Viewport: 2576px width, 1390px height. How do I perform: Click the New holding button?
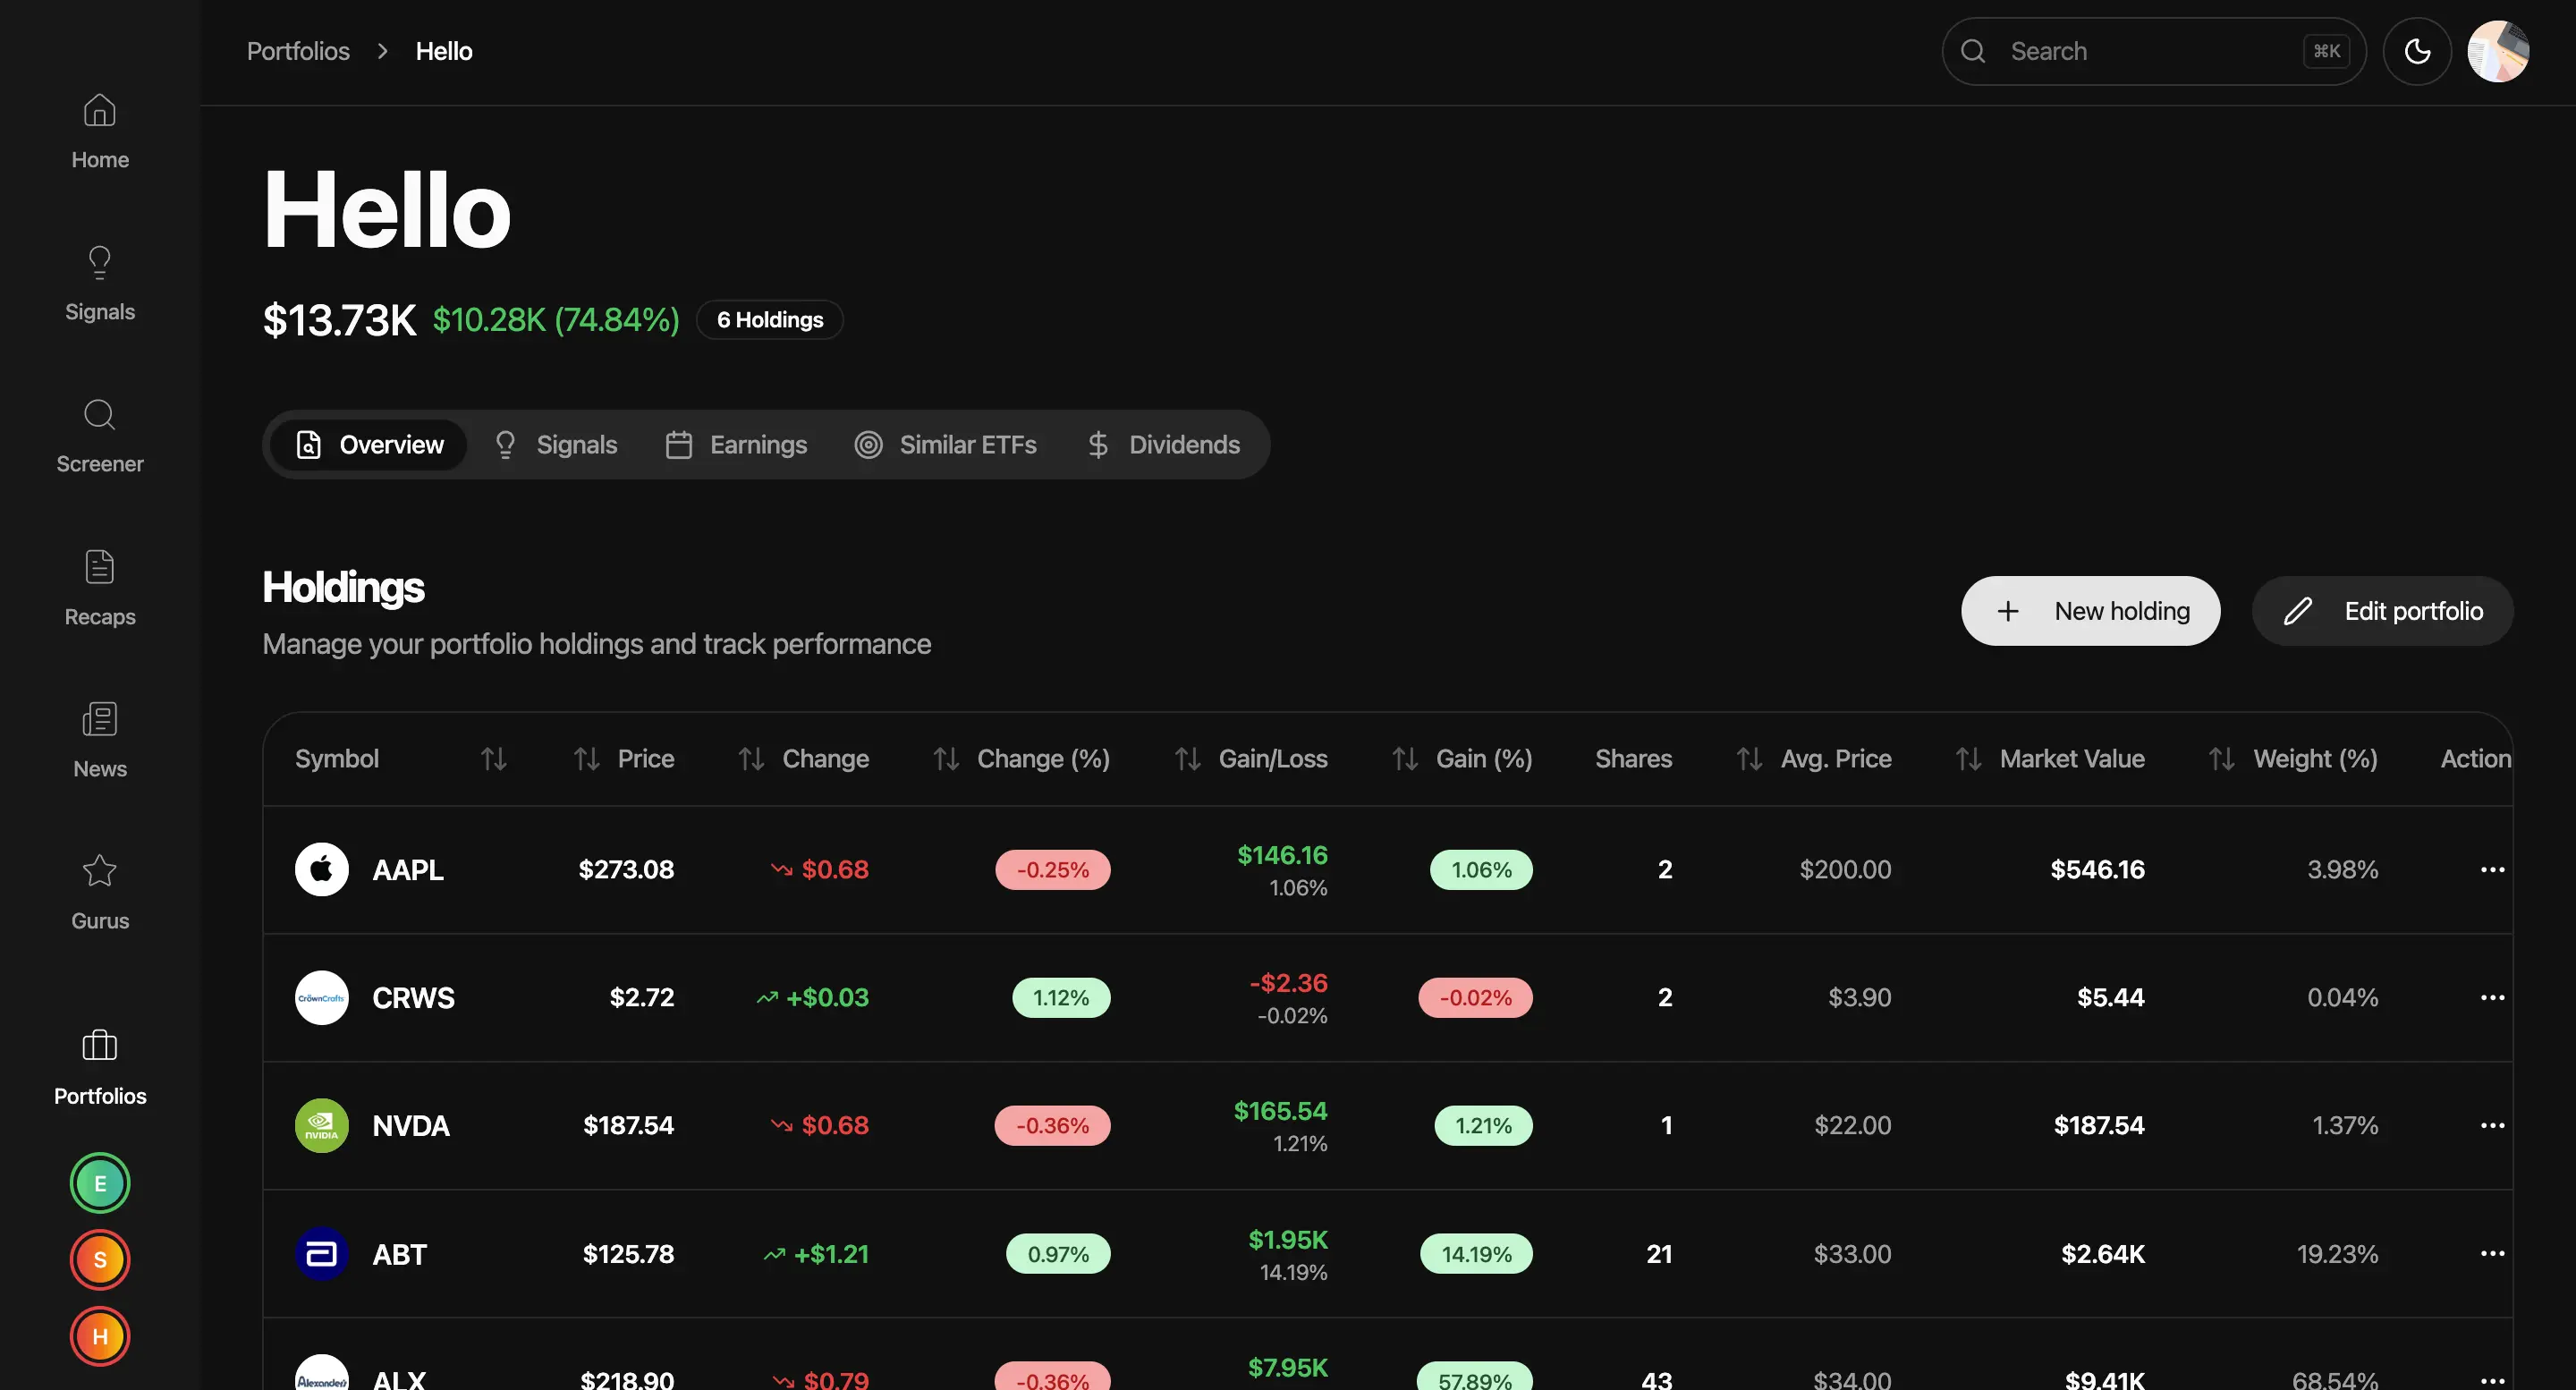pyautogui.click(x=2091, y=610)
